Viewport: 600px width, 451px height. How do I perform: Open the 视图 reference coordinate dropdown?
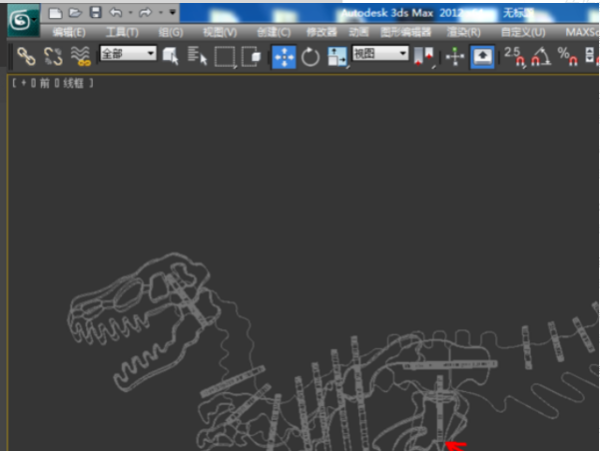point(380,54)
